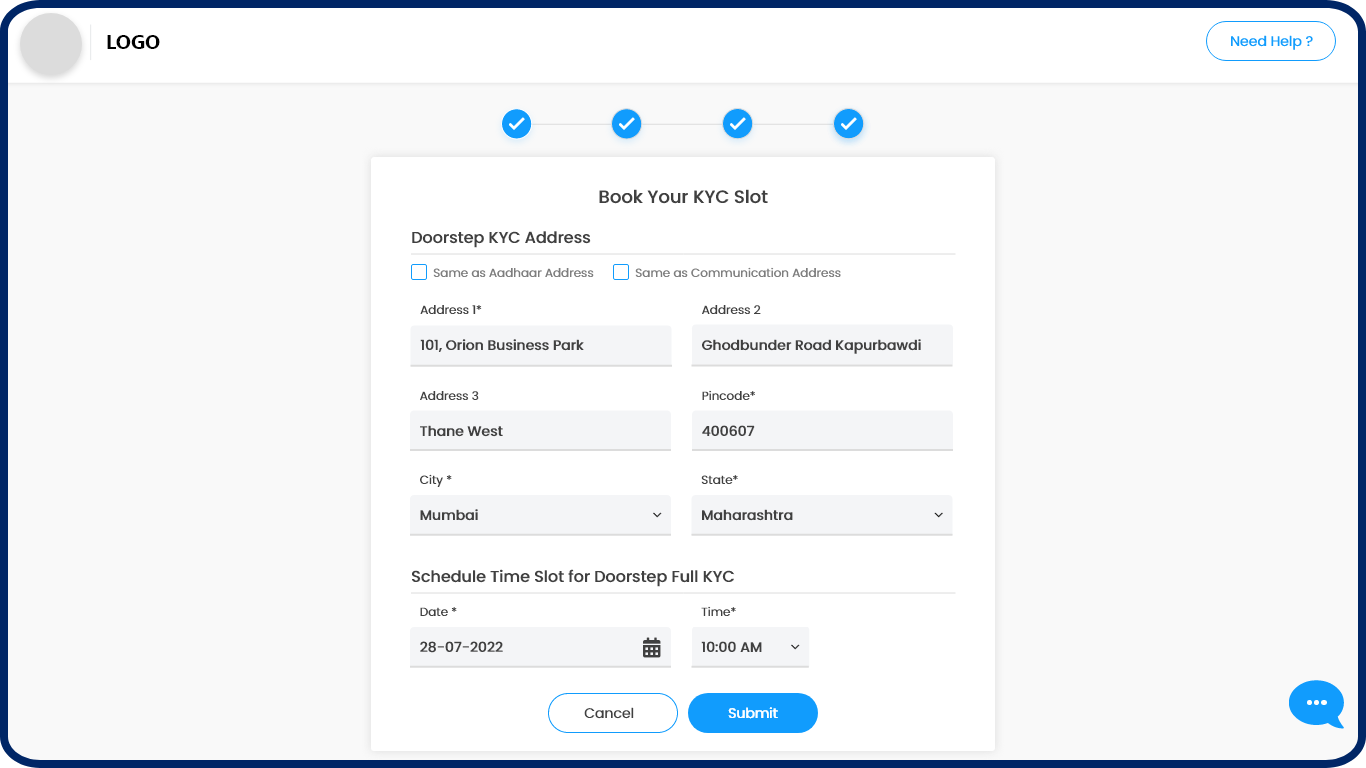Expand the City dropdown showing Mumbai
The image size is (1366, 768).
[540, 515]
